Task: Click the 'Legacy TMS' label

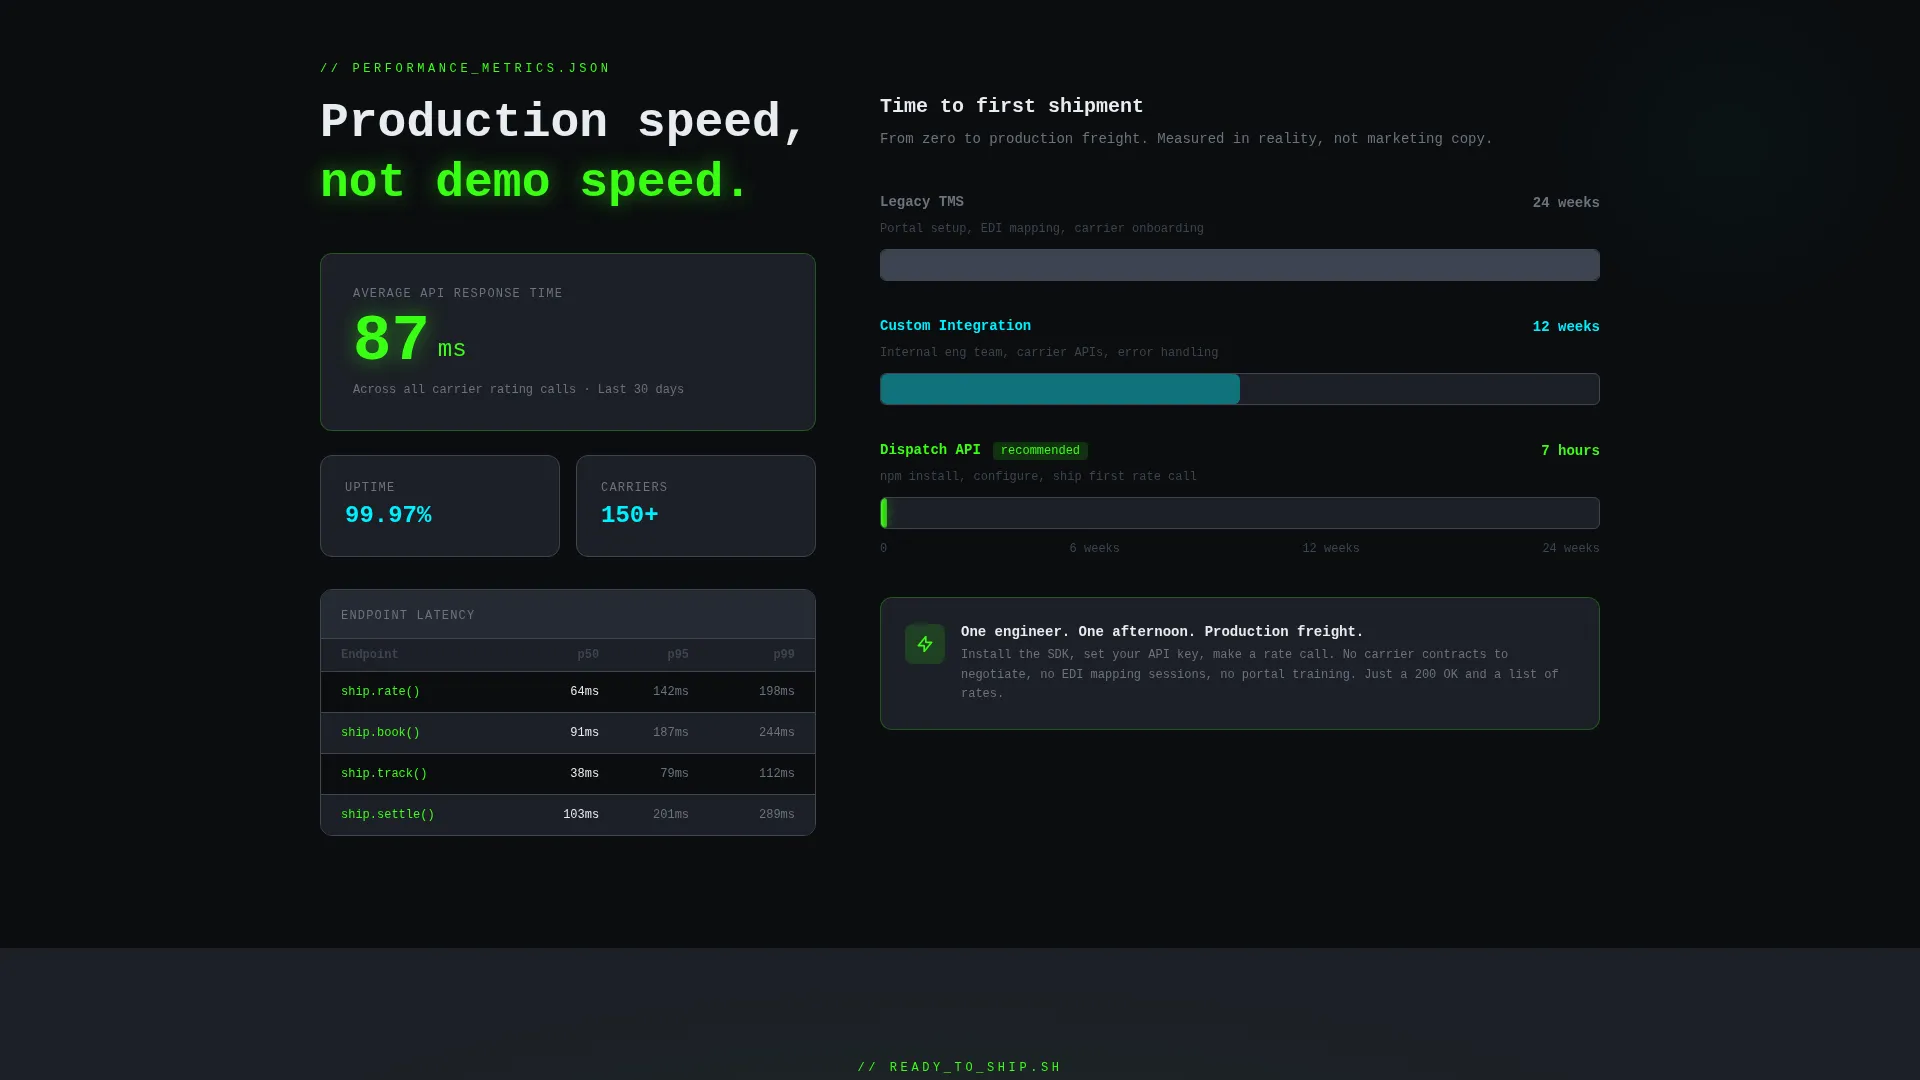Action: [x=922, y=202]
